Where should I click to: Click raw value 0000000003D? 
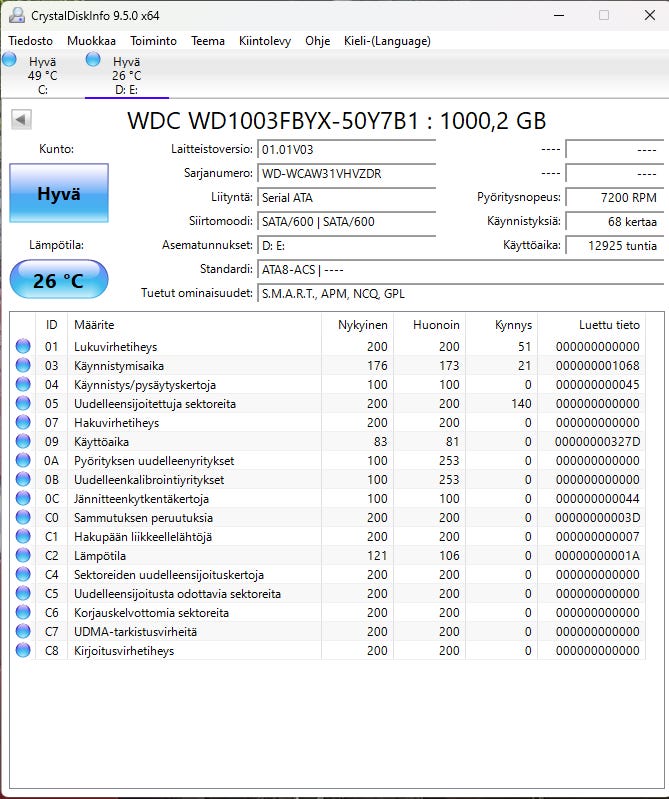[x=597, y=518]
